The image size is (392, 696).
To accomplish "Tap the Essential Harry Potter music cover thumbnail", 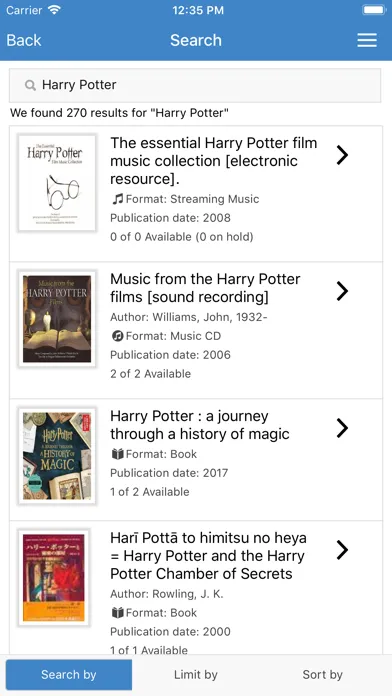I will pos(57,183).
